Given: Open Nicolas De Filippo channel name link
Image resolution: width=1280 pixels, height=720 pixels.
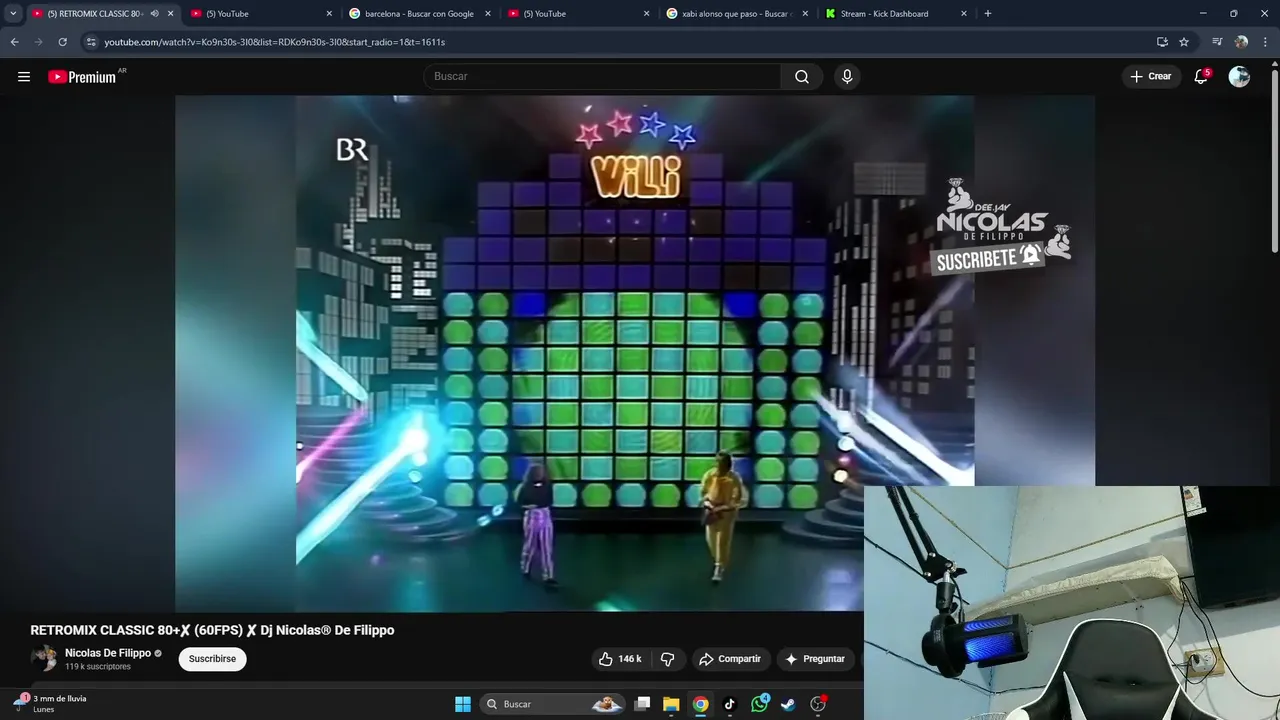Looking at the screenshot, I should (x=108, y=653).
